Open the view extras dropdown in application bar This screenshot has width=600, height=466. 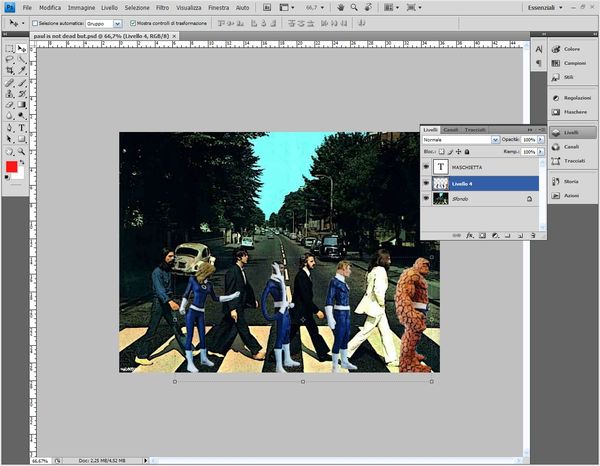tap(287, 7)
